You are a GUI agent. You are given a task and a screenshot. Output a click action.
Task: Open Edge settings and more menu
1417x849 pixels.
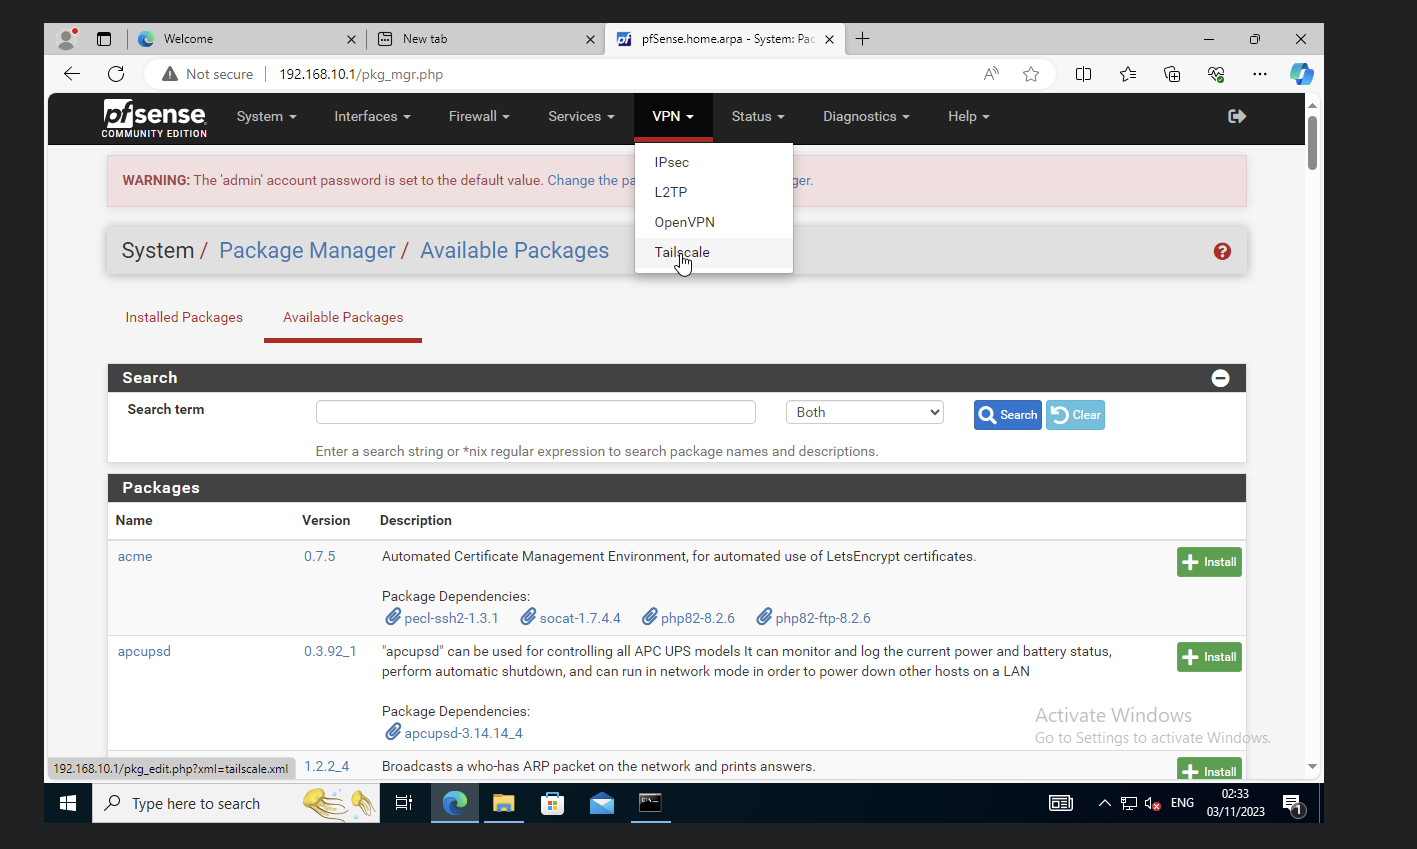click(1260, 74)
